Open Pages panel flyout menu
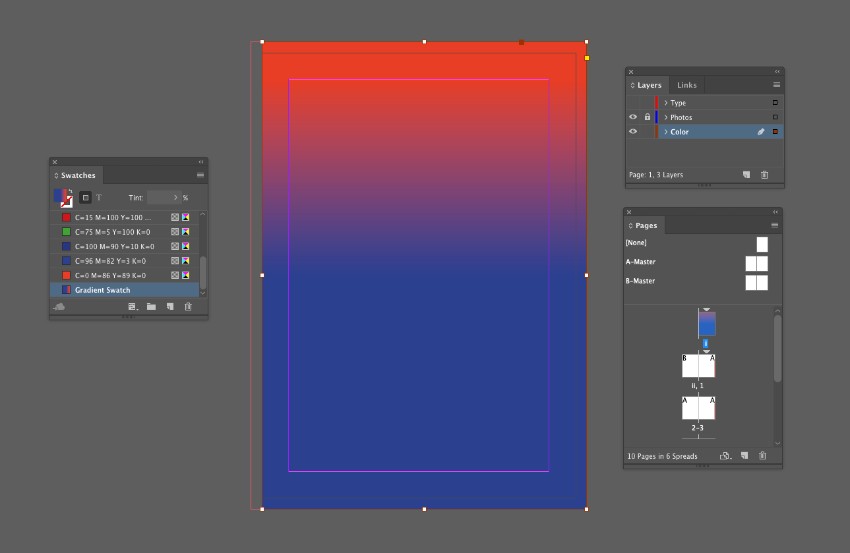This screenshot has width=850, height=553. pyautogui.click(x=775, y=225)
